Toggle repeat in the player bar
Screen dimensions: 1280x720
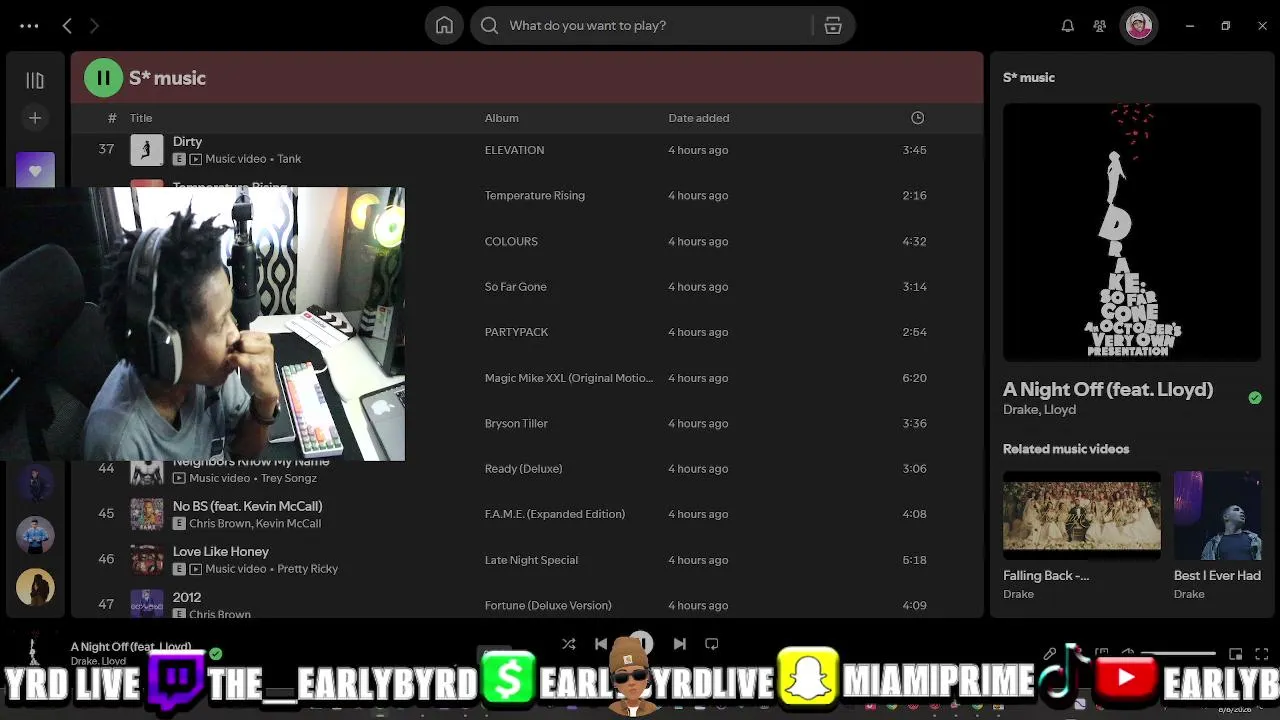click(712, 644)
